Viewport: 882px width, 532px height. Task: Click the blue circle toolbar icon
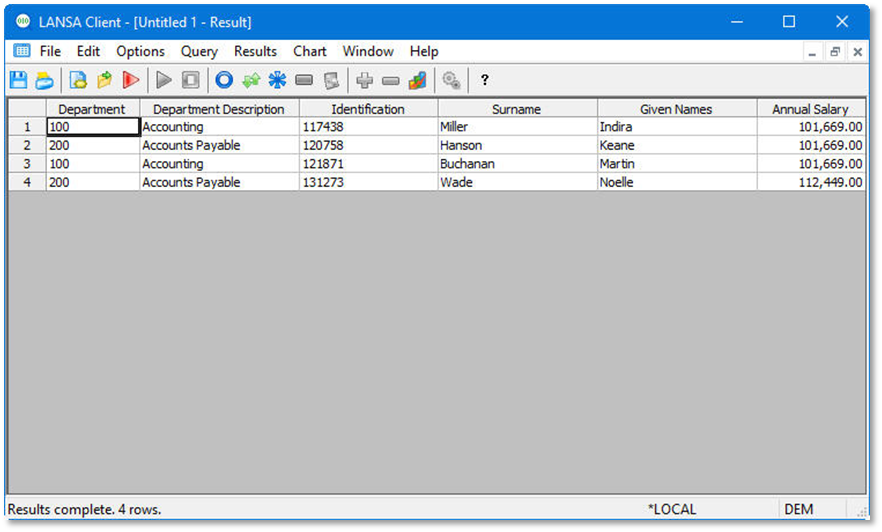coord(224,80)
